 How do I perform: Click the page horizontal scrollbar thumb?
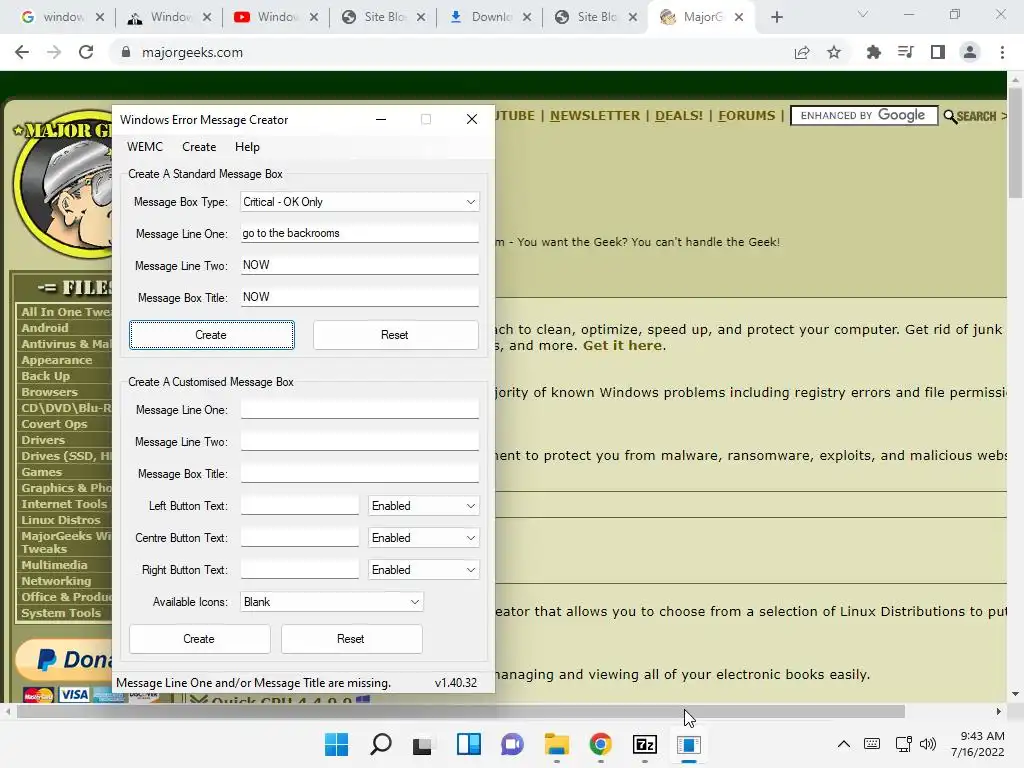tap(460, 712)
